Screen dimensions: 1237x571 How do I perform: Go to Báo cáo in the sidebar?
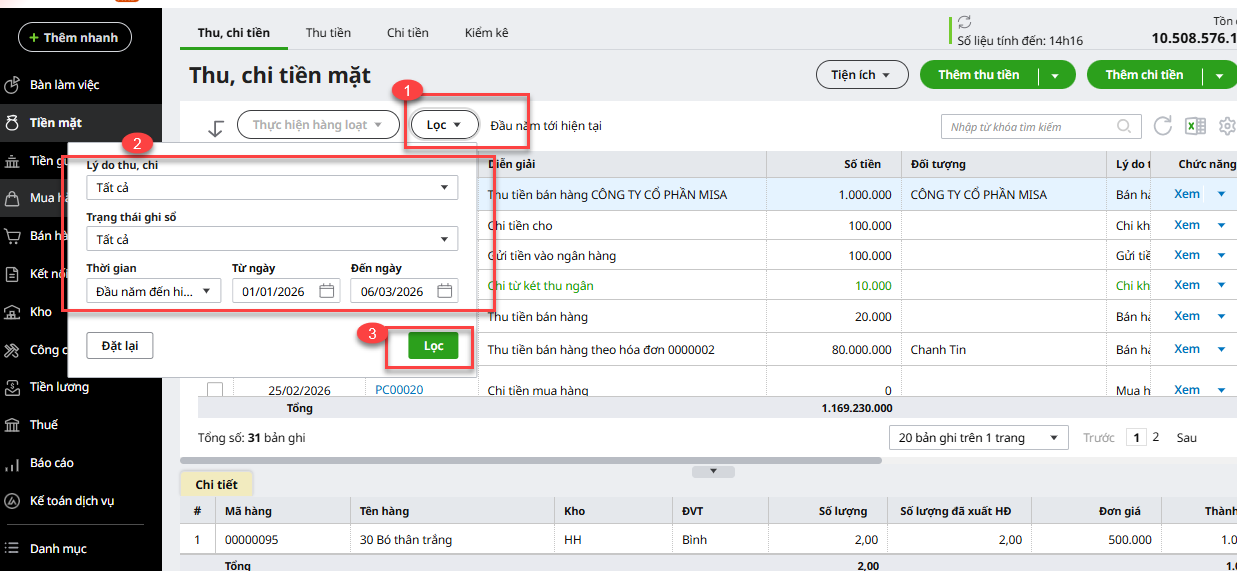(51, 463)
